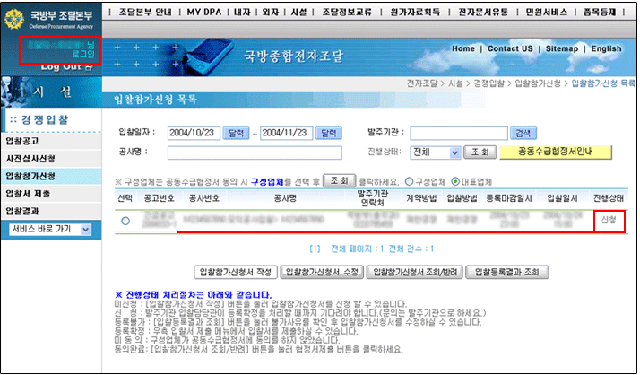
Task: Open the 시설 top menu
Action: pos(299,12)
